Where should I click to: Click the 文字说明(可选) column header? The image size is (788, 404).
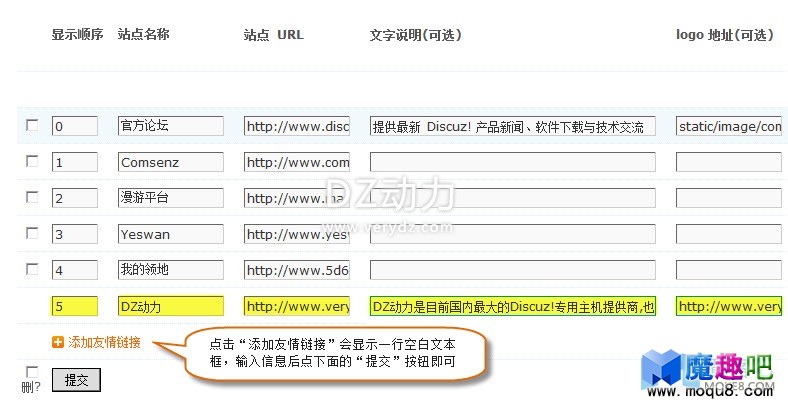pos(416,35)
